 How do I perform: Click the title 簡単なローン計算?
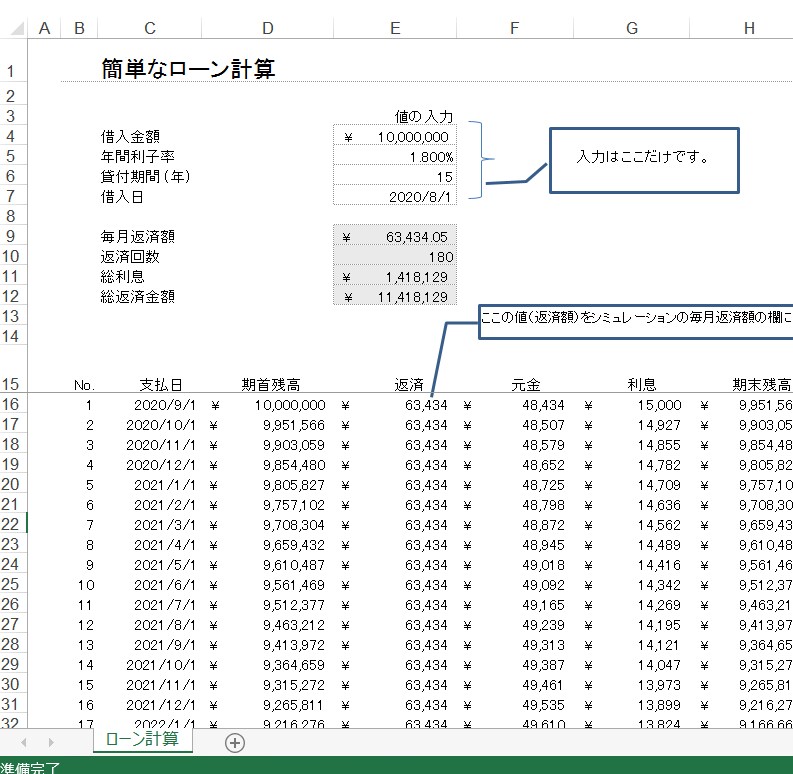coord(188,69)
